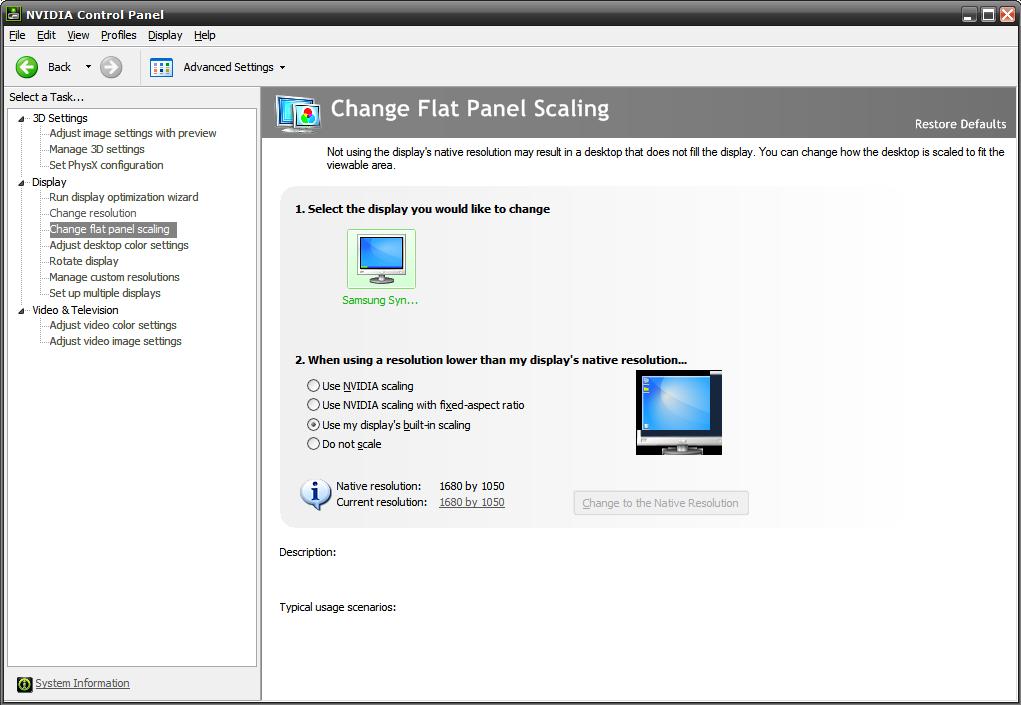The width and height of the screenshot is (1021, 705).
Task: Open Set PhysX configuration
Action: click(x=106, y=165)
